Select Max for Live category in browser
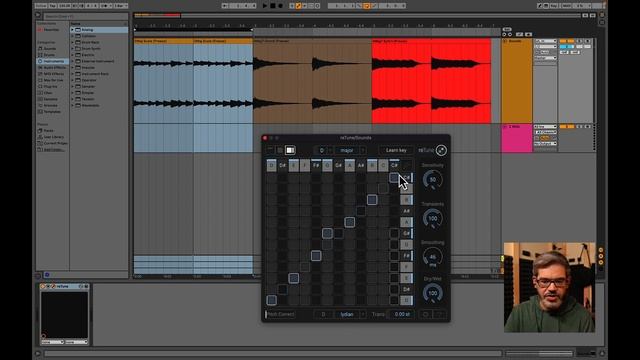The width and height of the screenshot is (640, 360). [53, 80]
